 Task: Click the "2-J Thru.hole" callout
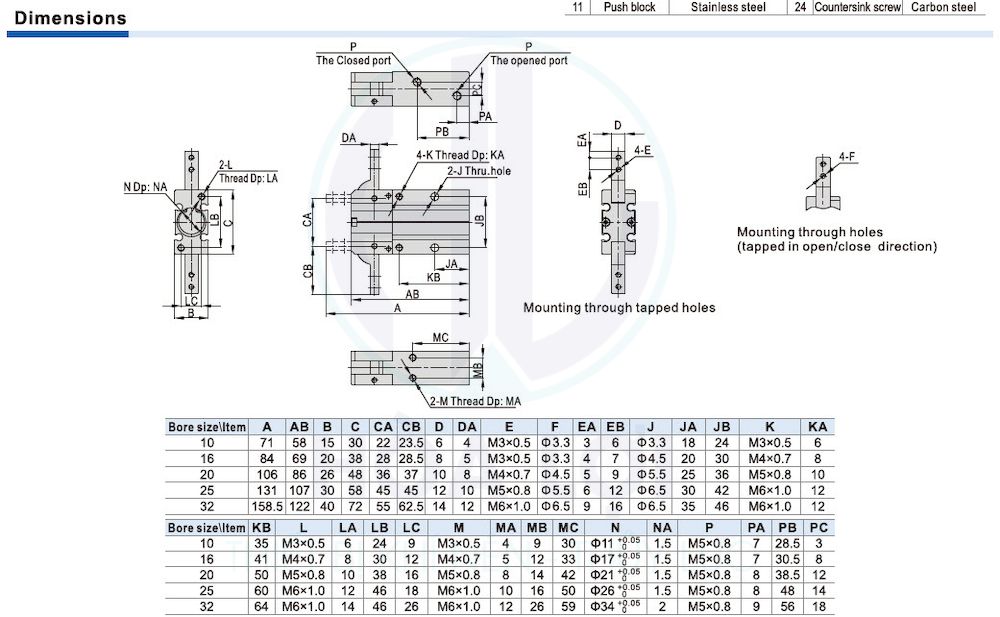click(x=478, y=171)
